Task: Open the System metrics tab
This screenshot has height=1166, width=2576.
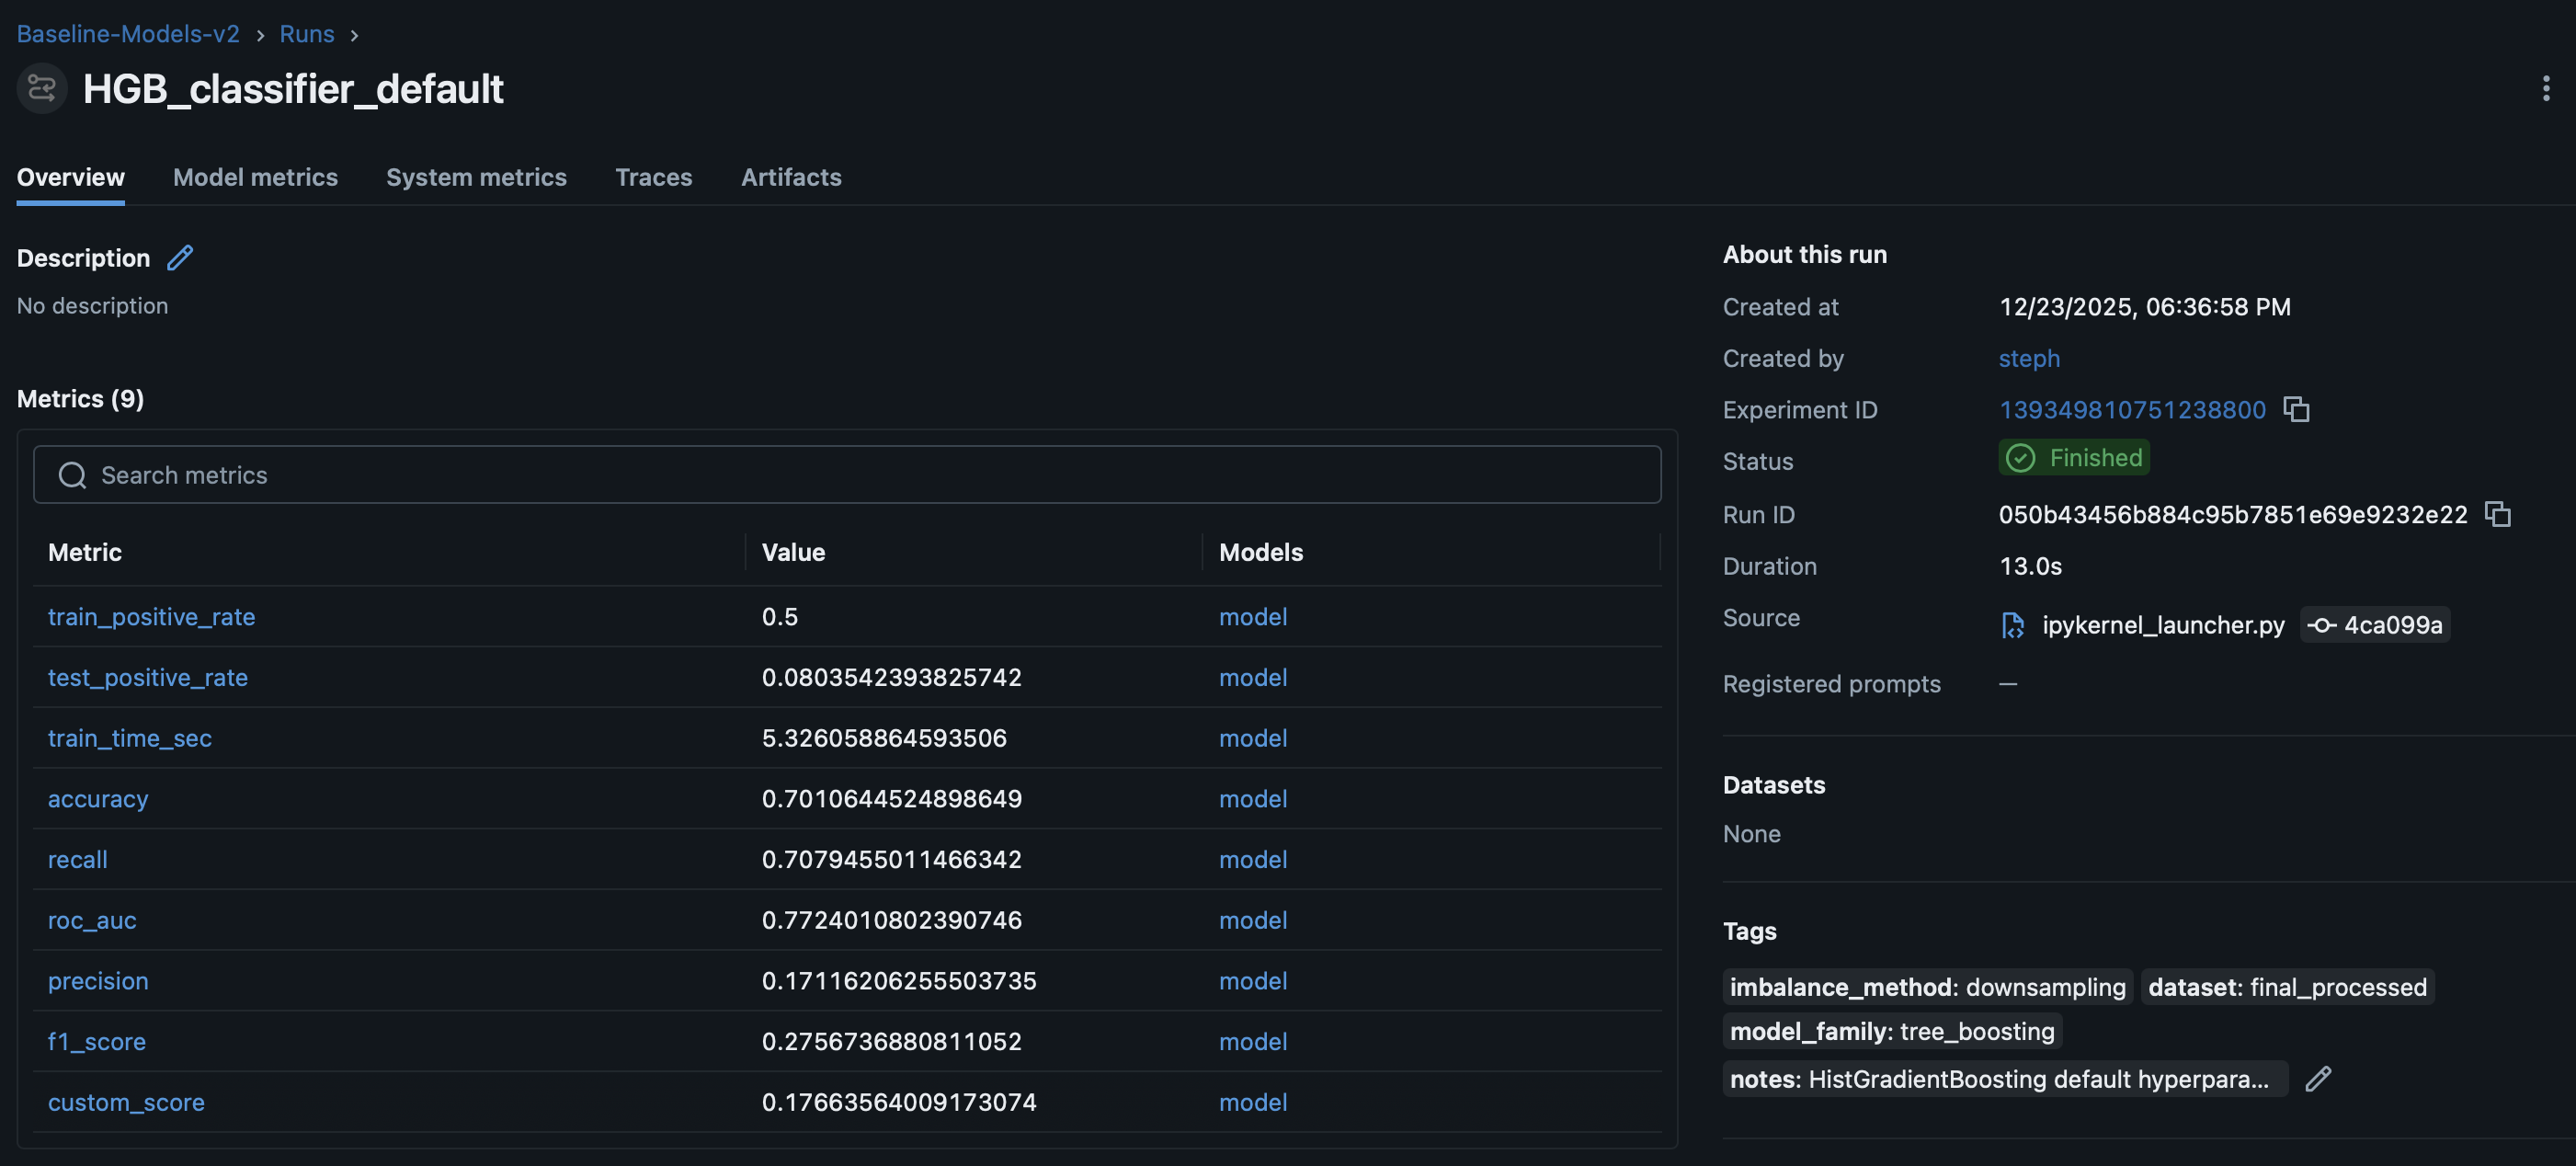Action: 477,177
